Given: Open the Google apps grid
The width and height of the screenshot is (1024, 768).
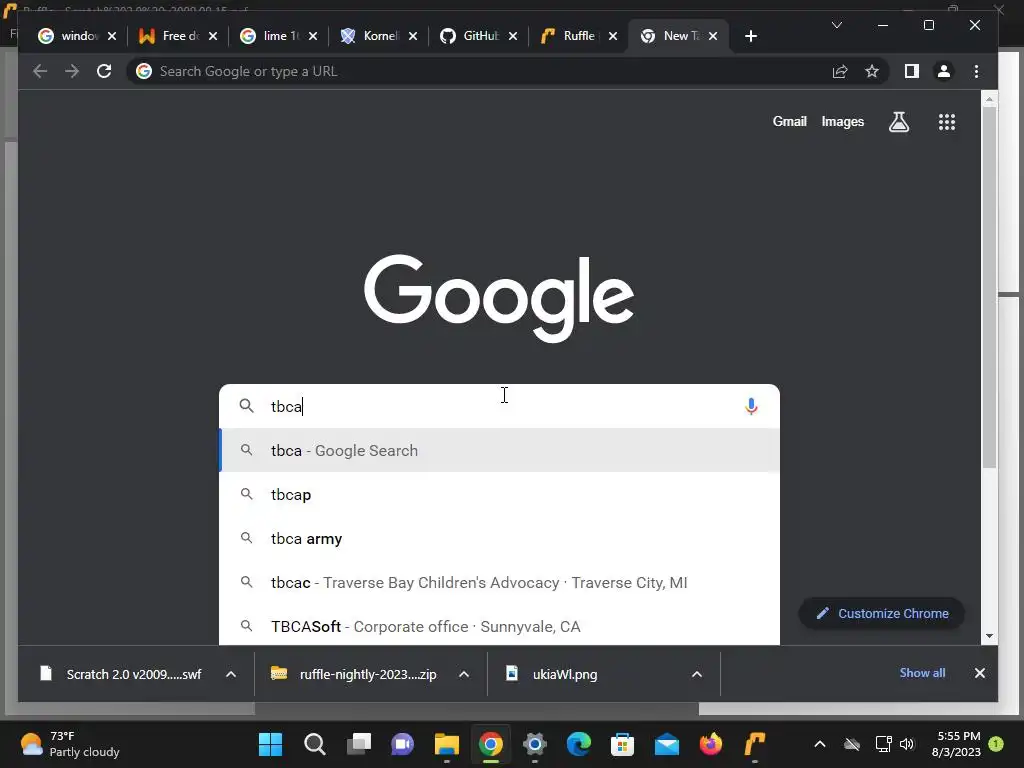Looking at the screenshot, I should coord(947,121).
